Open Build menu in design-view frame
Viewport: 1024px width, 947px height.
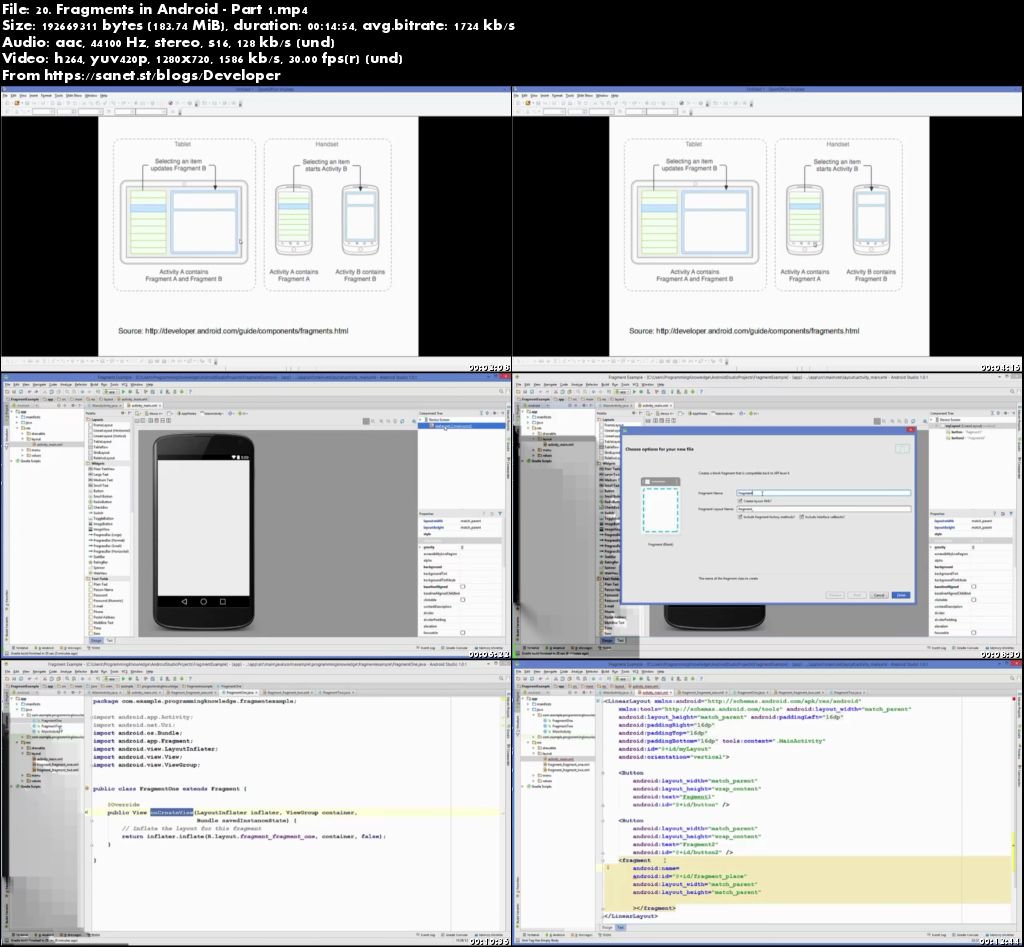point(94,385)
